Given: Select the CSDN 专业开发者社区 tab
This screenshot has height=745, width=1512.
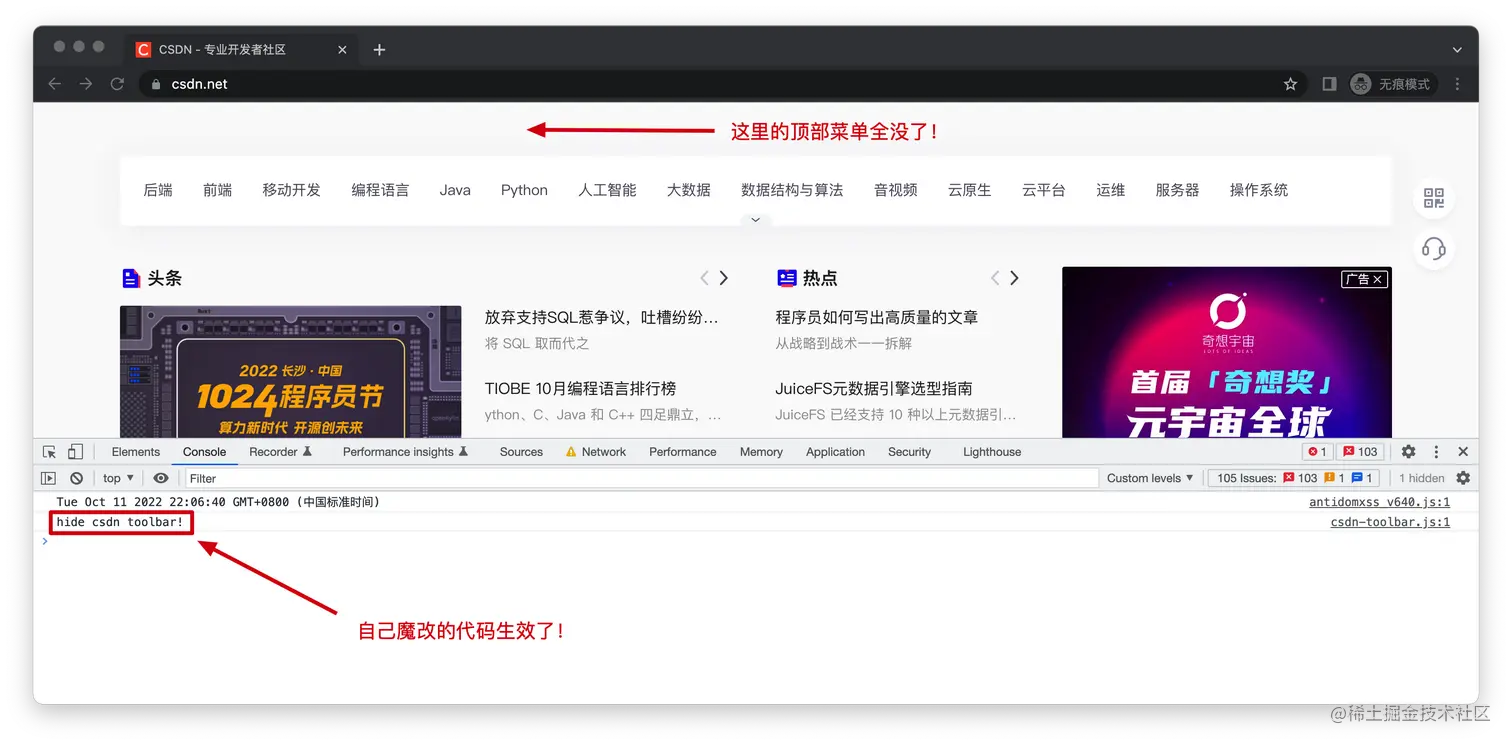Looking at the screenshot, I should click(x=241, y=49).
